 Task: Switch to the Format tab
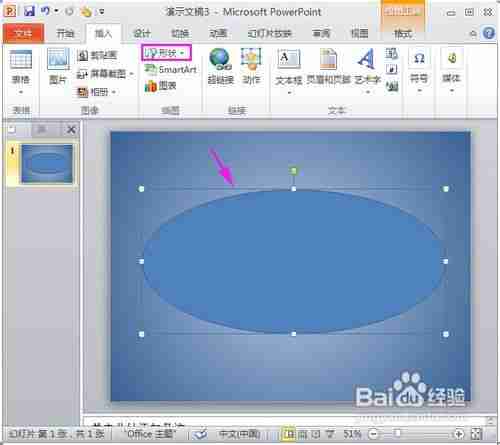[x=403, y=33]
